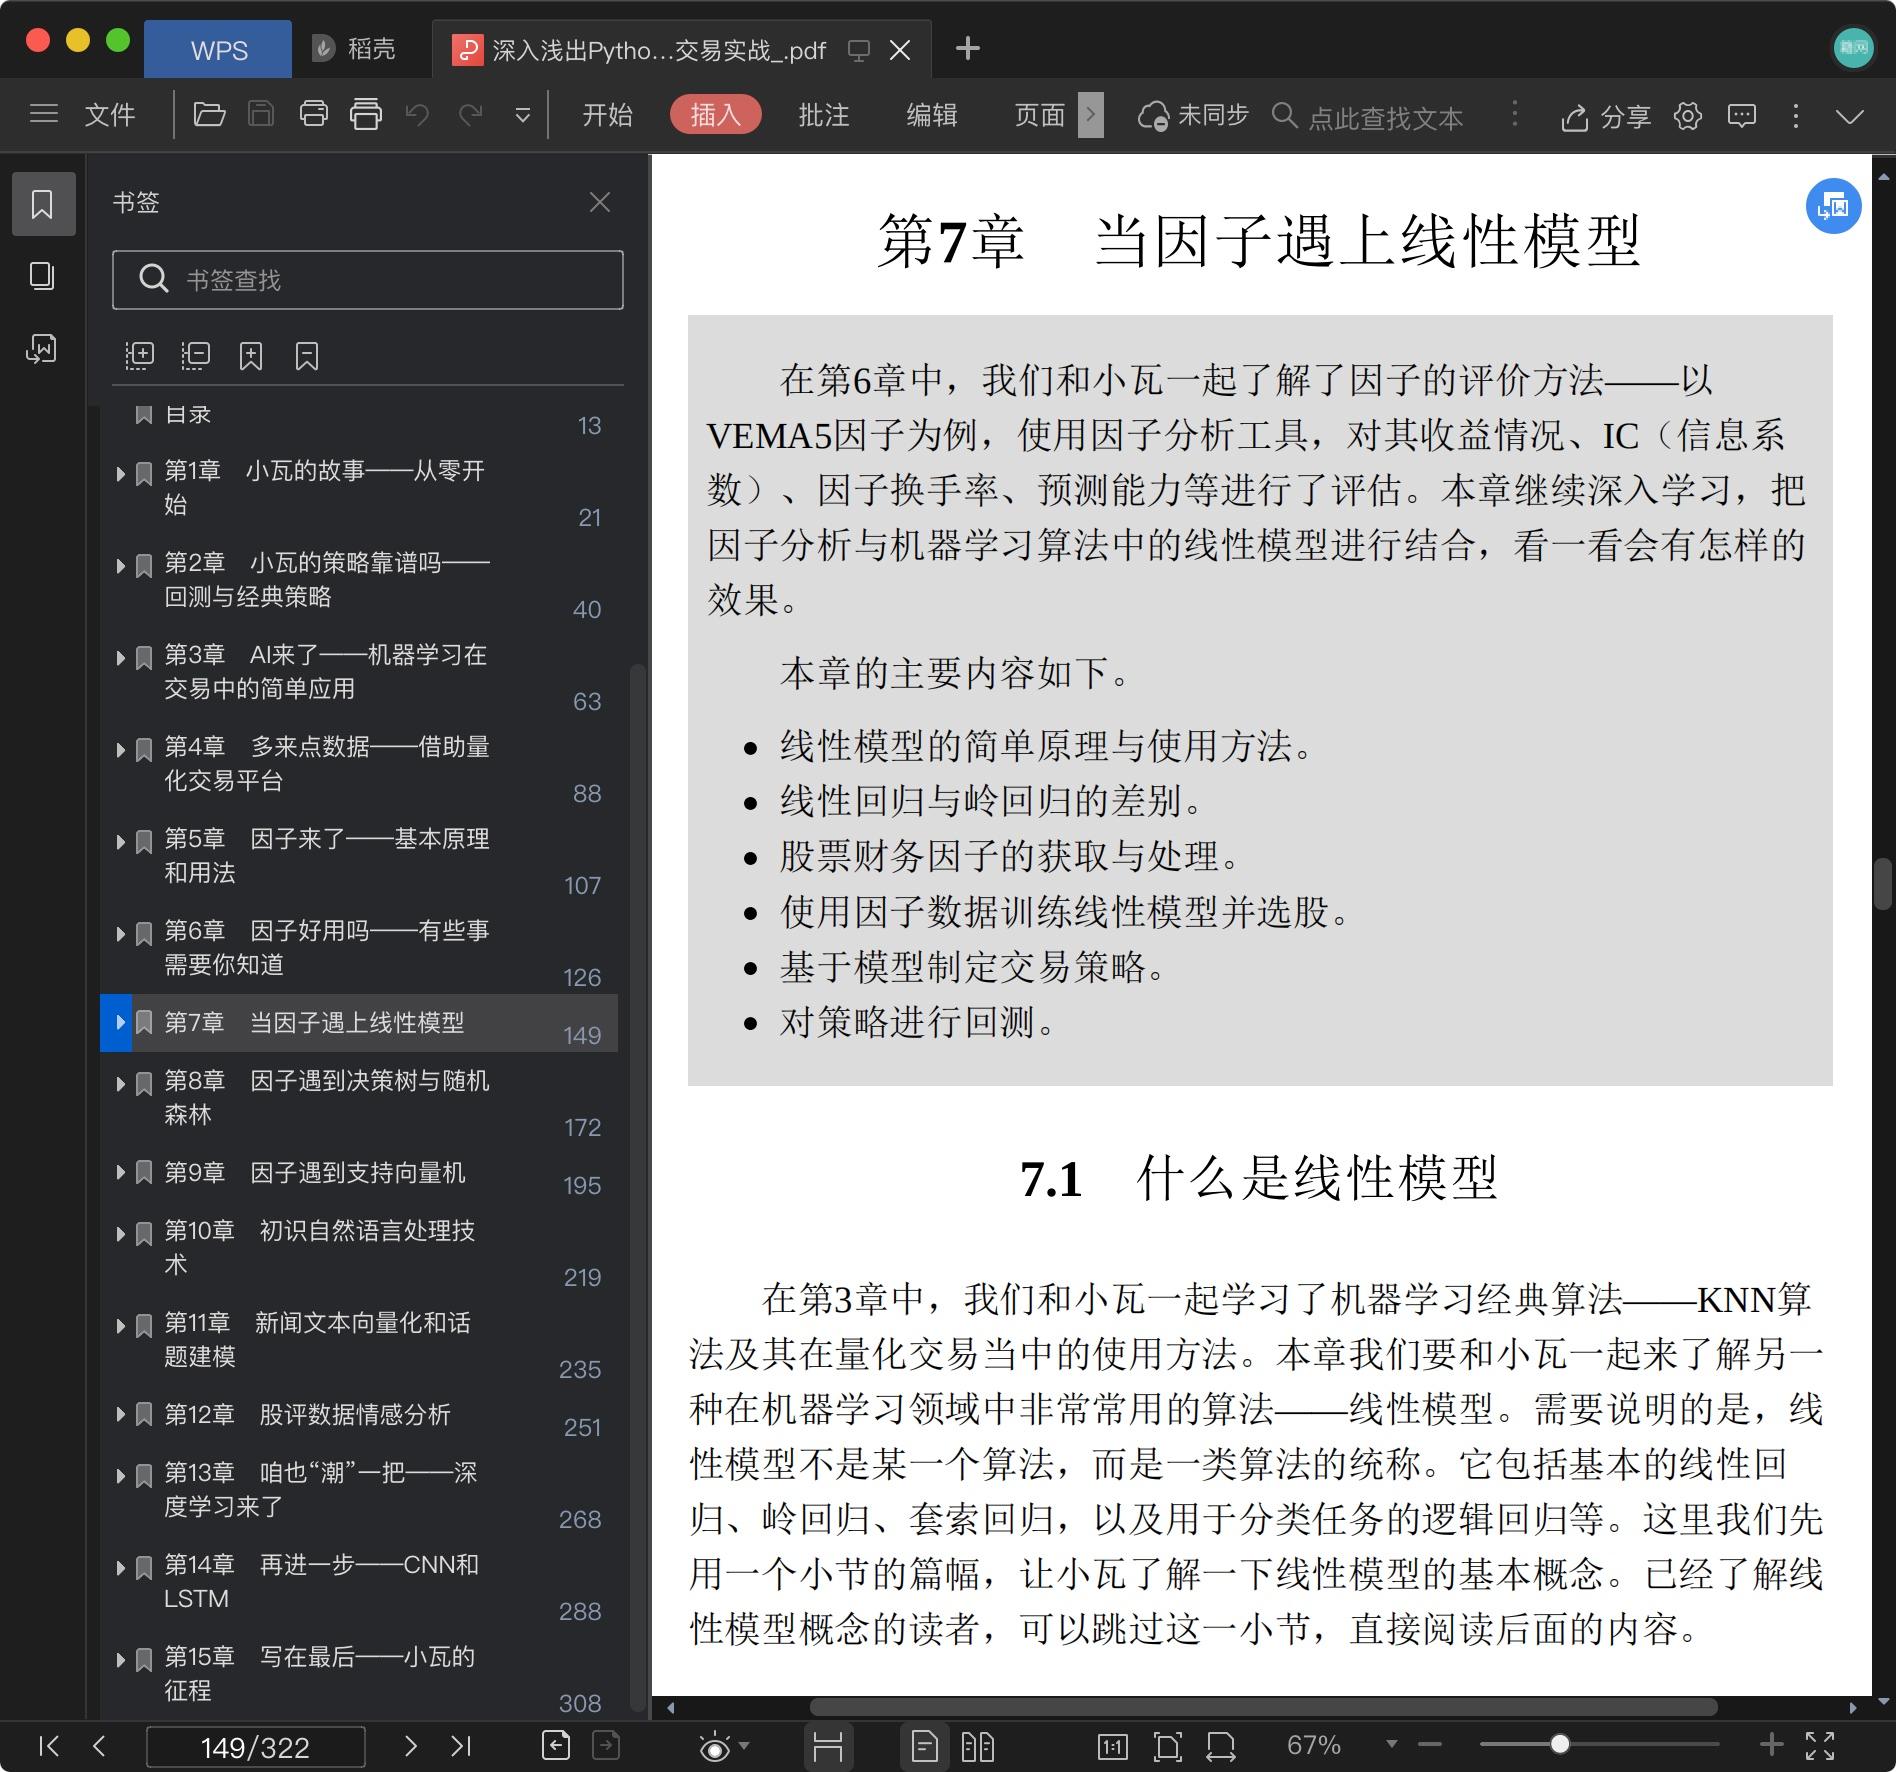The image size is (1896, 1772).
Task: Go to the first page
Action: pyautogui.click(x=48, y=1746)
